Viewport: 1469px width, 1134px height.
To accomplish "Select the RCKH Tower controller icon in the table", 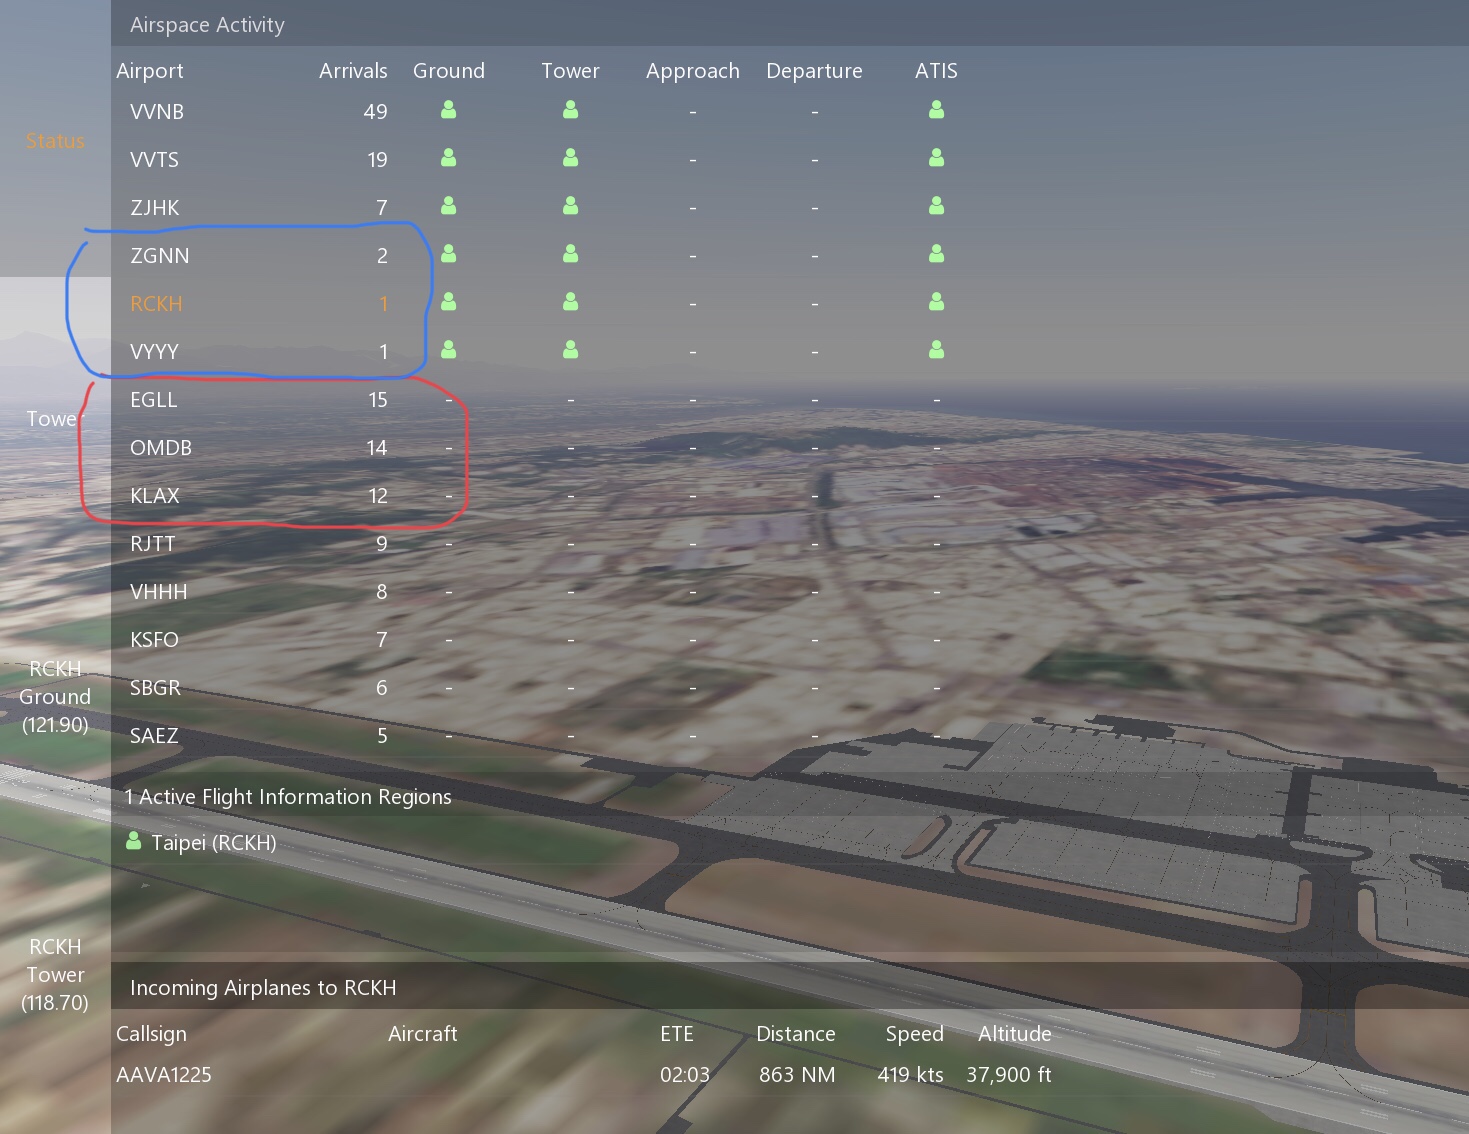I will pos(571,301).
